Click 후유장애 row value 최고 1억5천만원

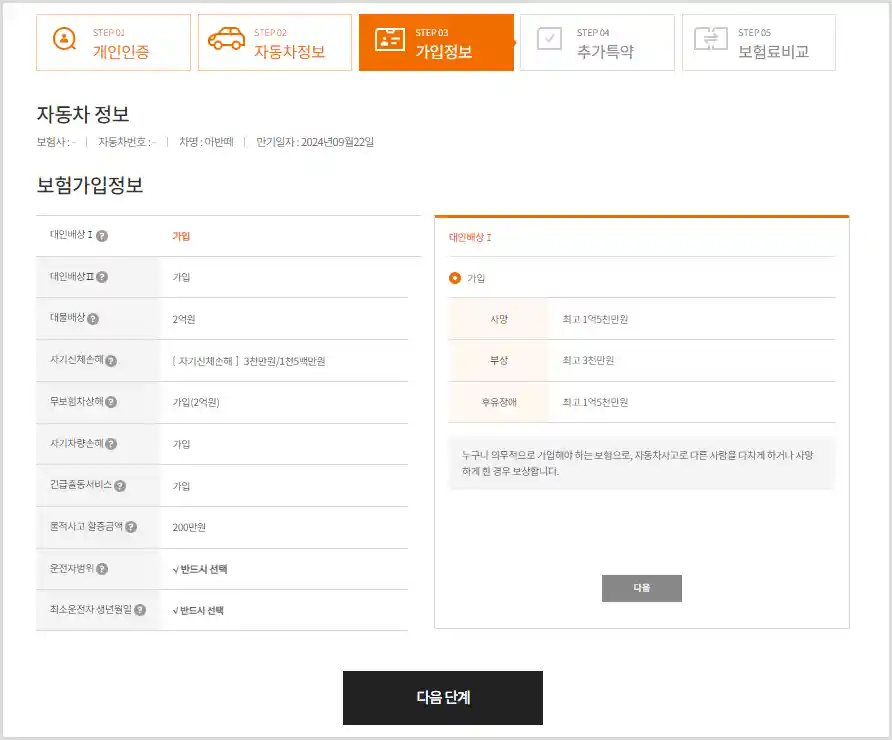coord(595,402)
